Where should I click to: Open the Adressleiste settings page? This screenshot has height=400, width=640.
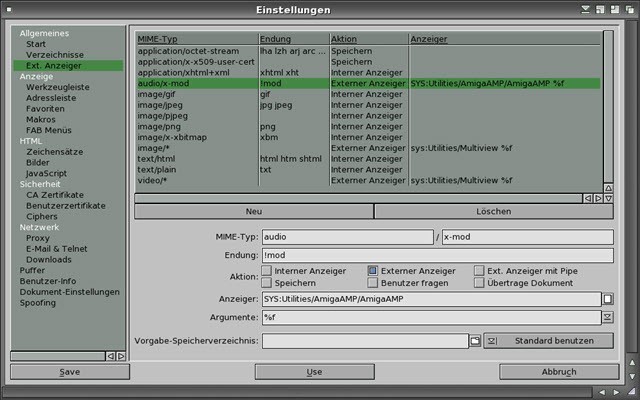(x=51, y=98)
